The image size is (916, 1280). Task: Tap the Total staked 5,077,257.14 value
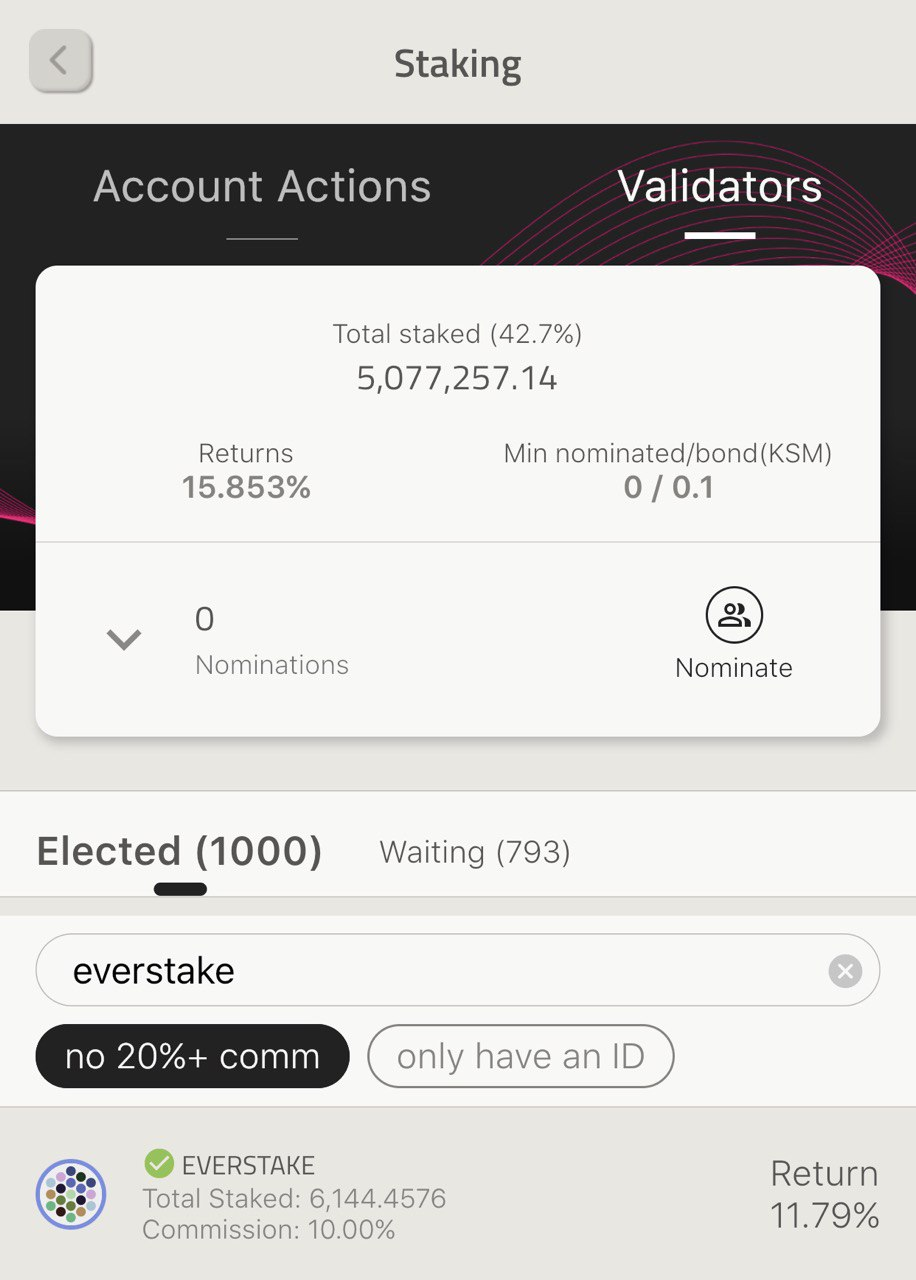tap(457, 378)
